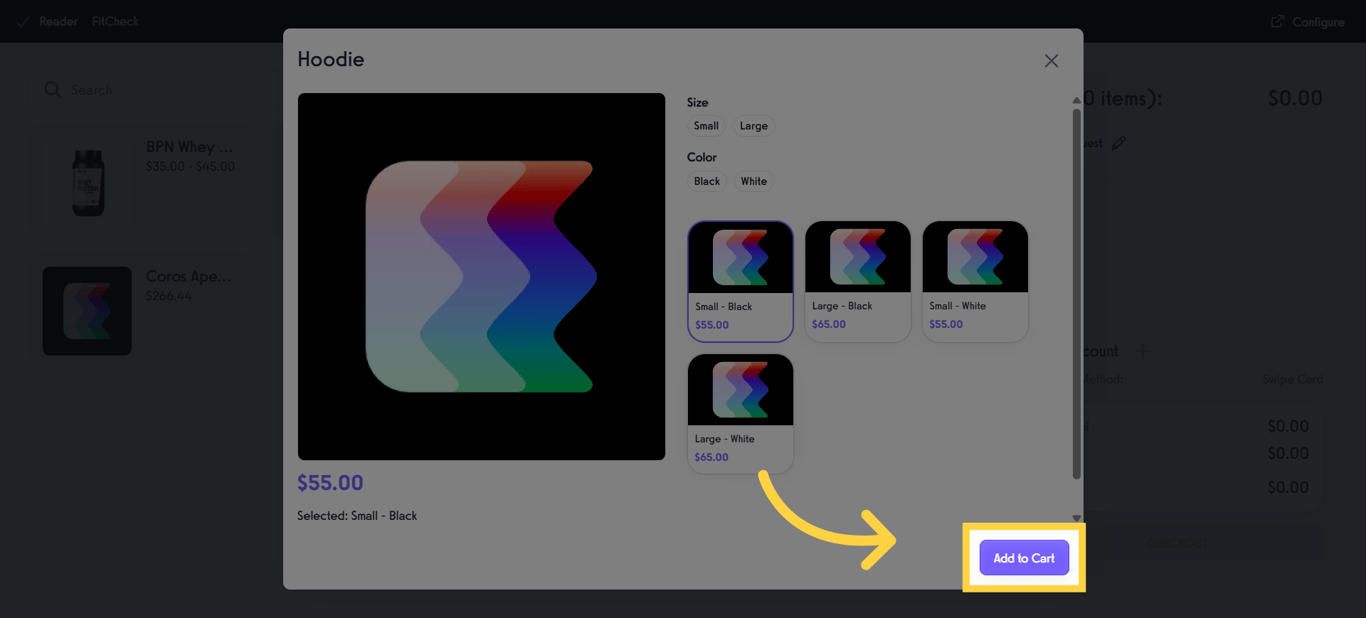Click the Reader checkmark status icon

point(22,21)
